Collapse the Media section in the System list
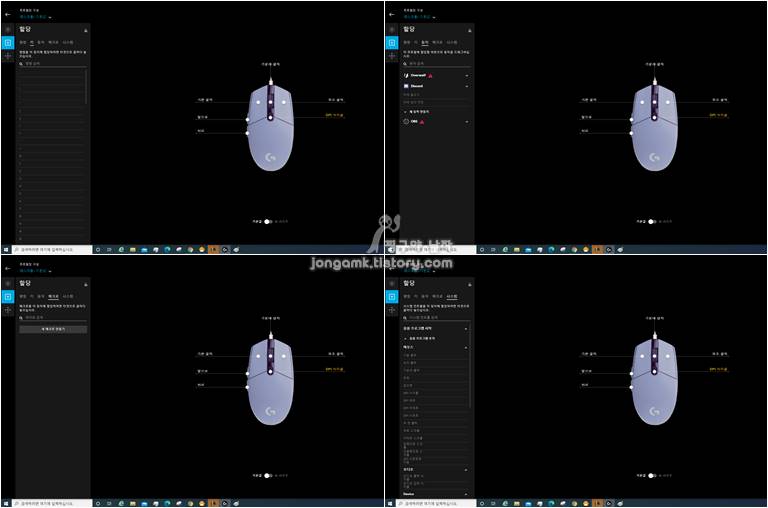The width and height of the screenshot is (768, 508). (465, 469)
